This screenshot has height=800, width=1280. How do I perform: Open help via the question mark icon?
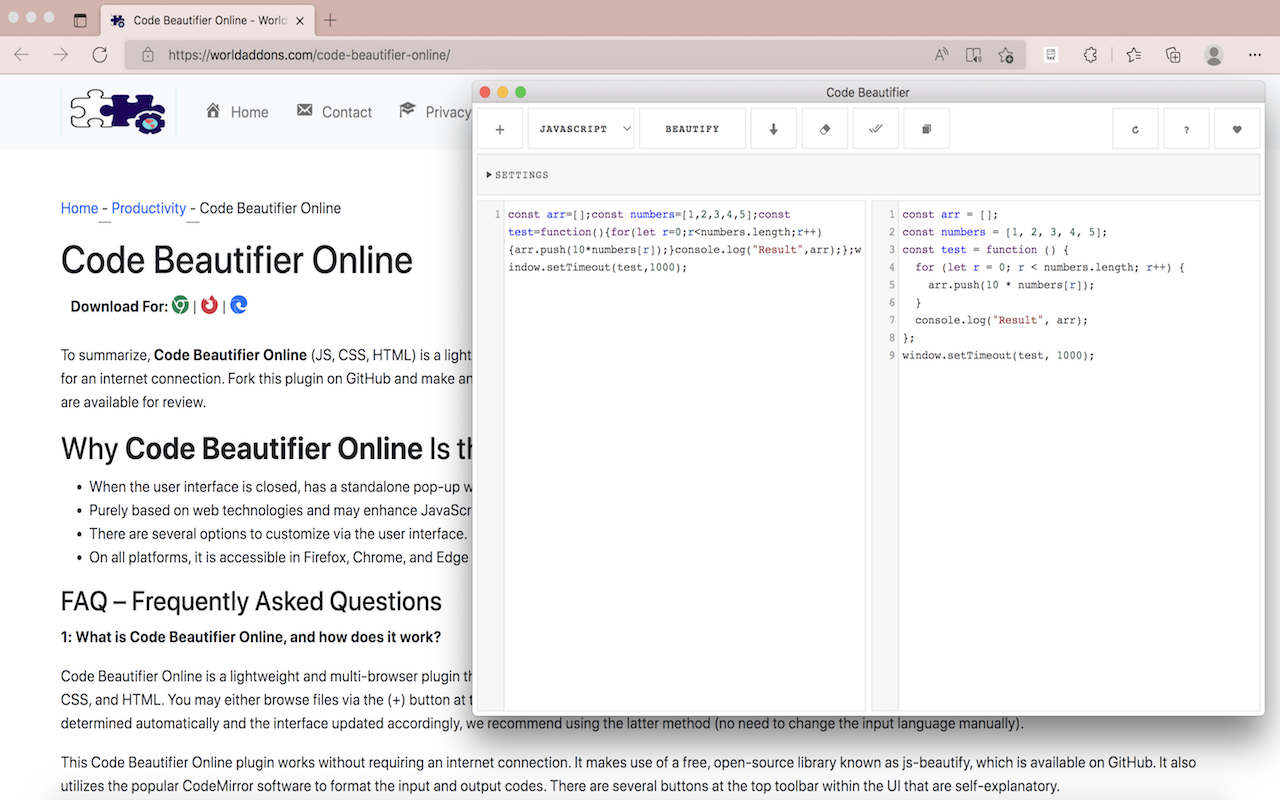(1187, 129)
